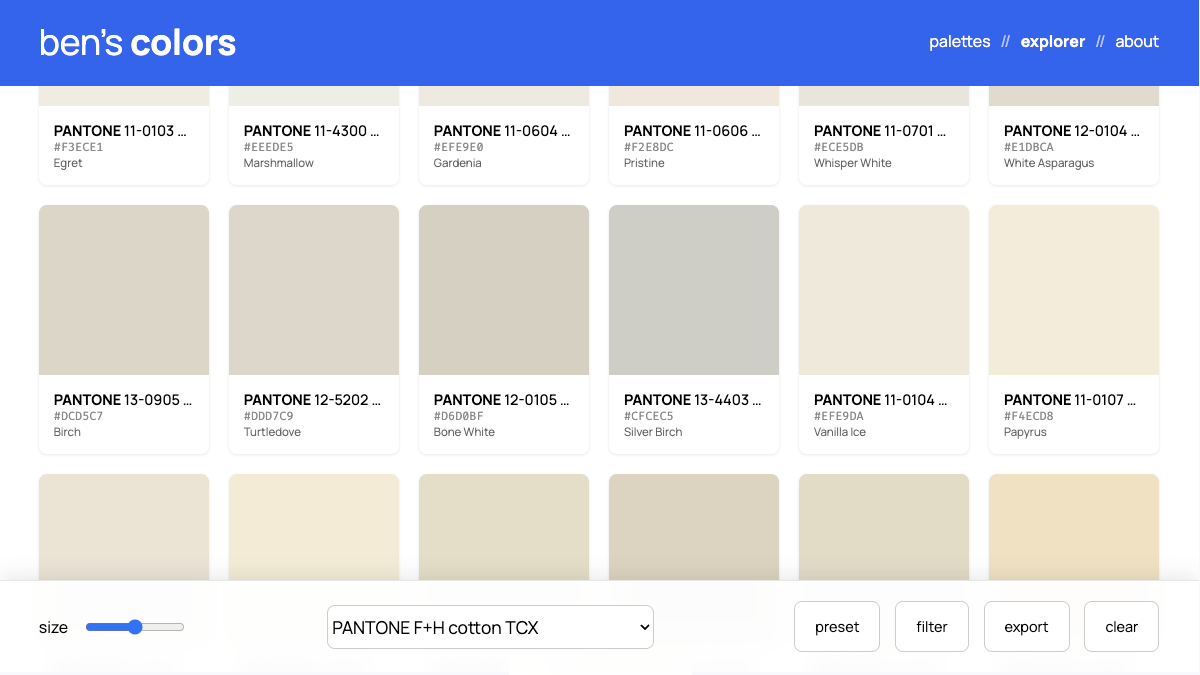Select the Marshmallow color card
The width and height of the screenshot is (1200, 675).
314,146
